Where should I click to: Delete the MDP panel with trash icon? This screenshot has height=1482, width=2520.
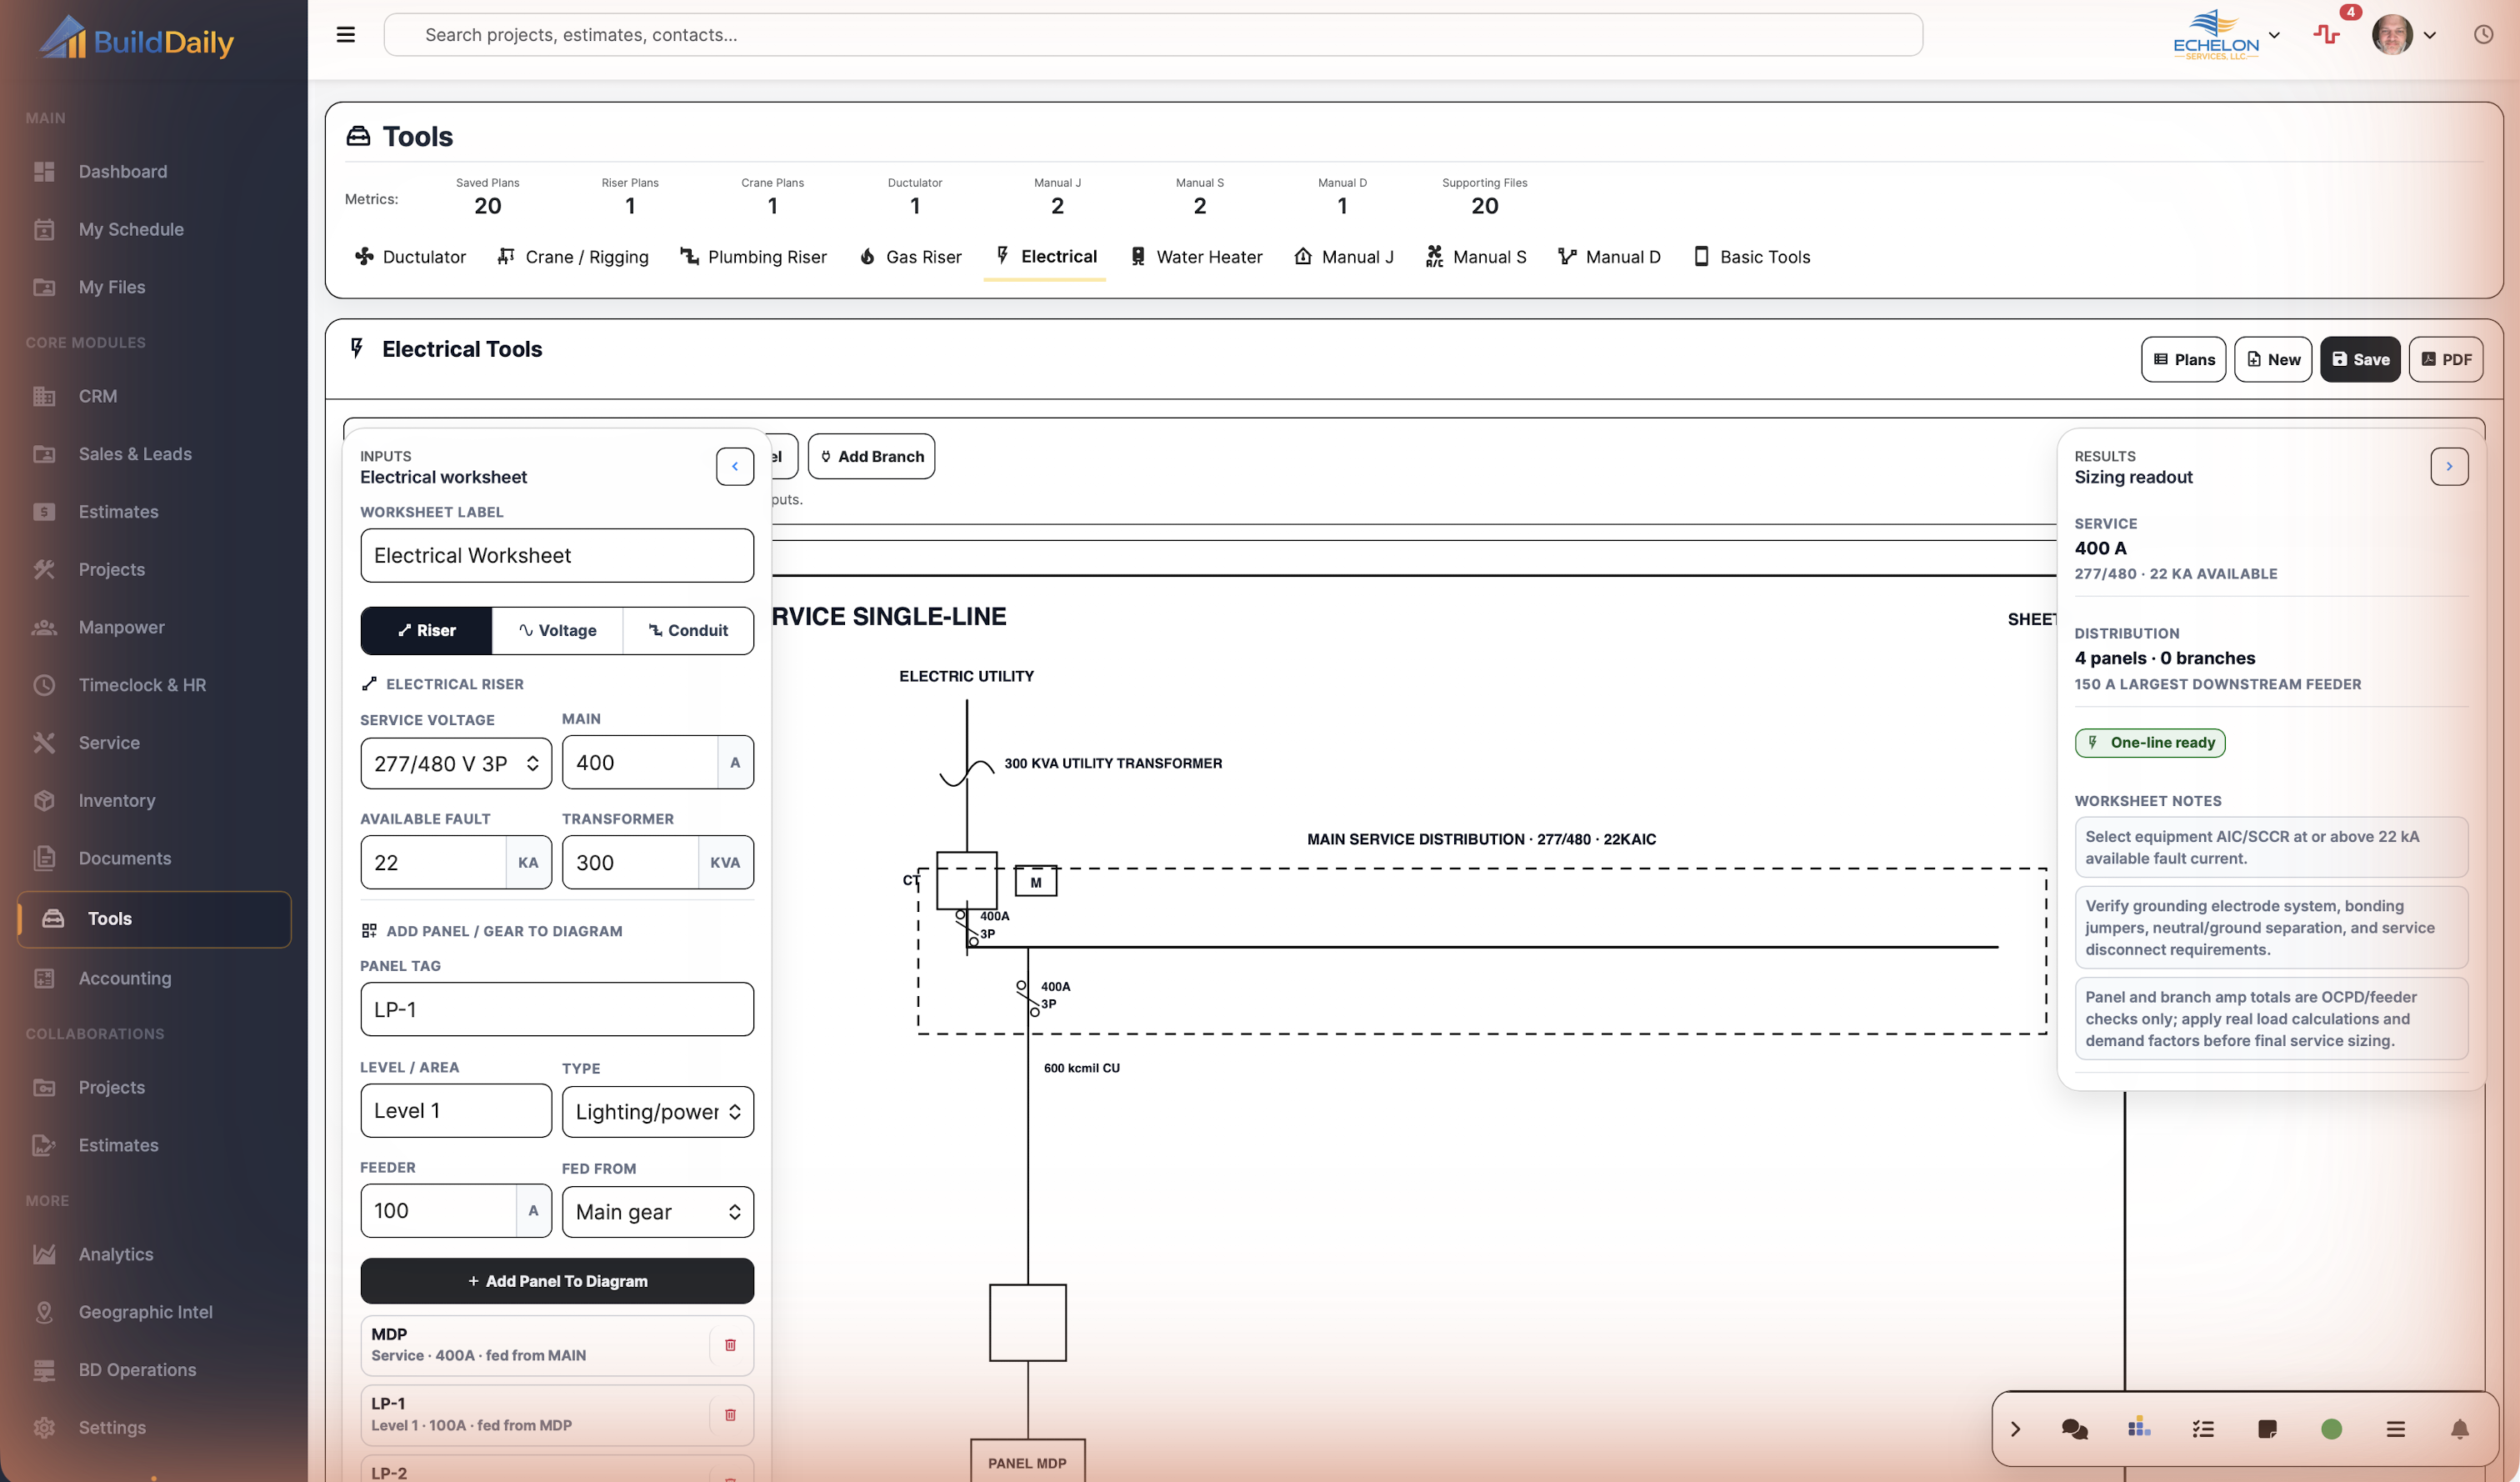[730, 1345]
